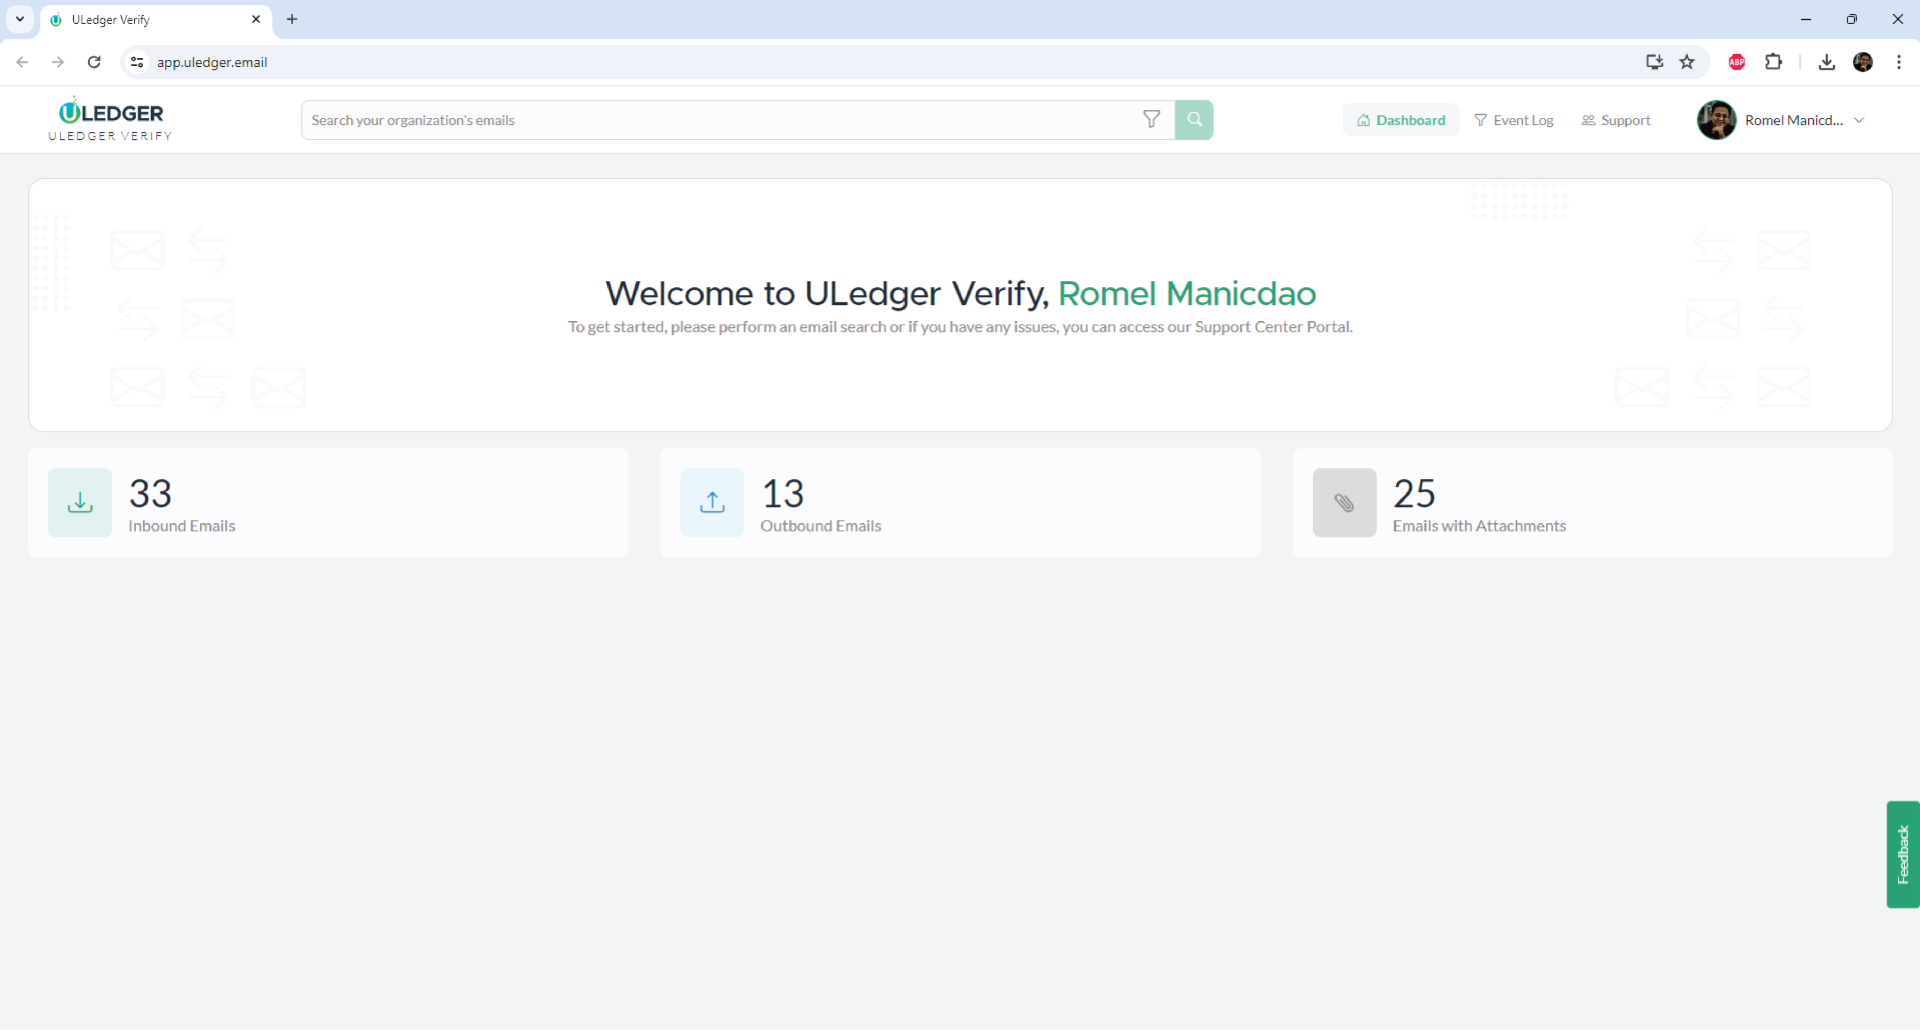Image resolution: width=1920 pixels, height=1030 pixels.
Task: Click the Outbound Emails upload icon
Action: [x=712, y=503]
